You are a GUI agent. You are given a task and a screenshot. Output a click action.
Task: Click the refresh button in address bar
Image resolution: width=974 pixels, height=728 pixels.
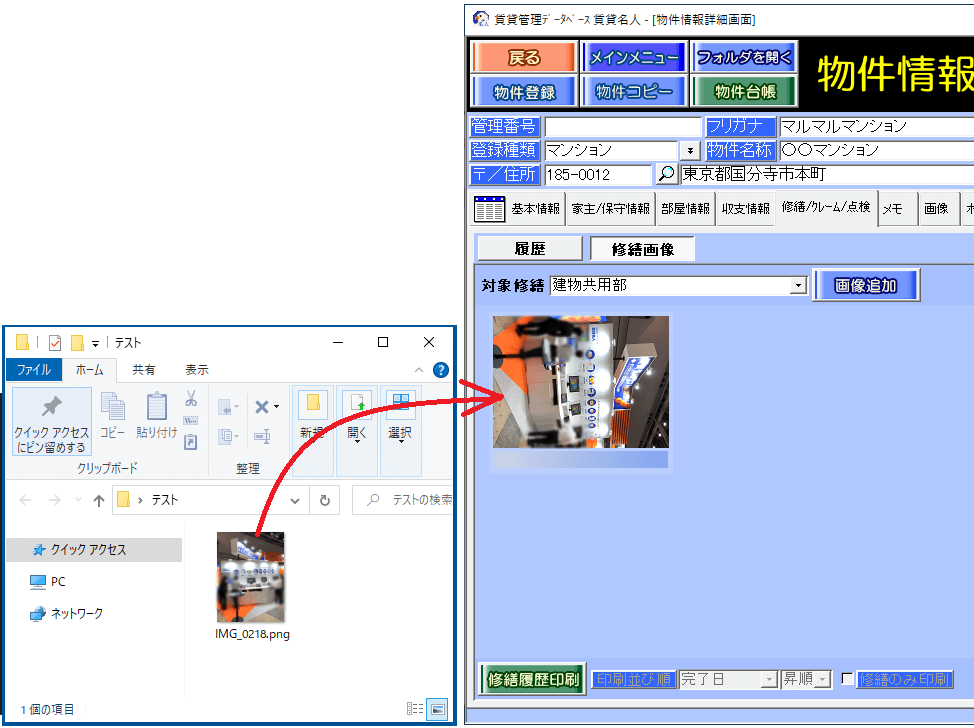click(325, 500)
